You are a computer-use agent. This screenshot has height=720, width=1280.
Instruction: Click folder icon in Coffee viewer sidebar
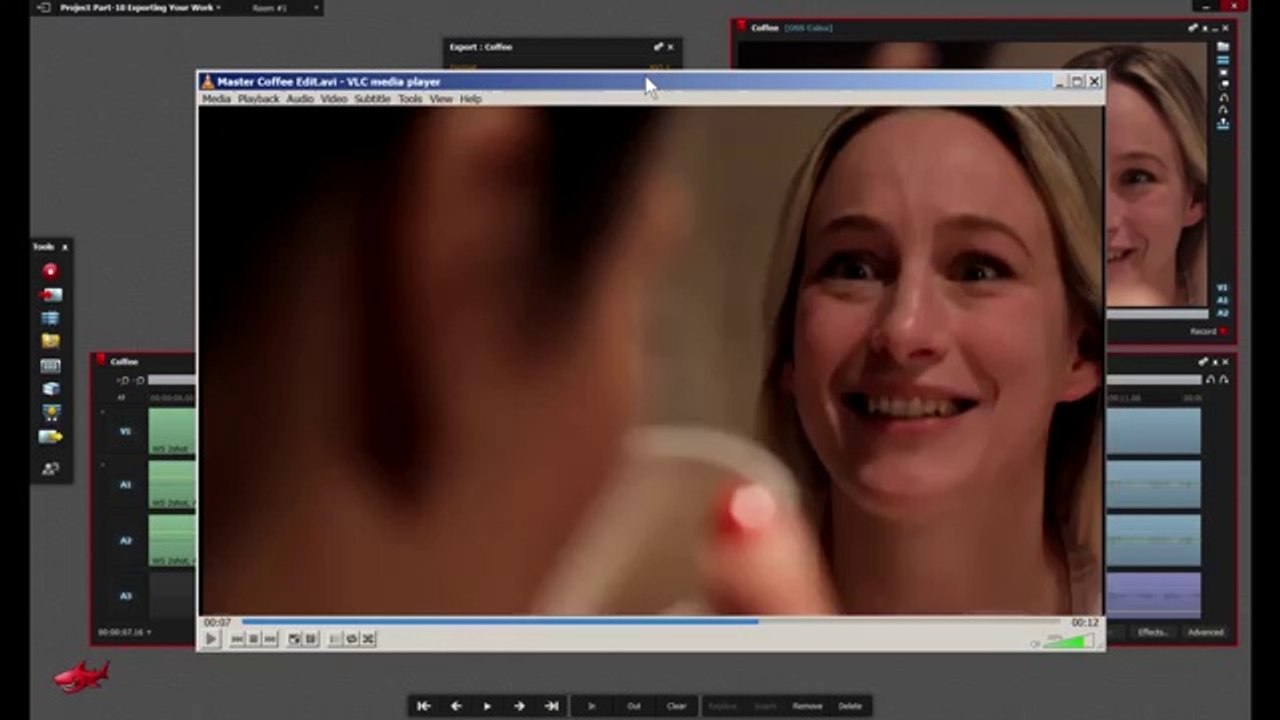[x=1223, y=46]
